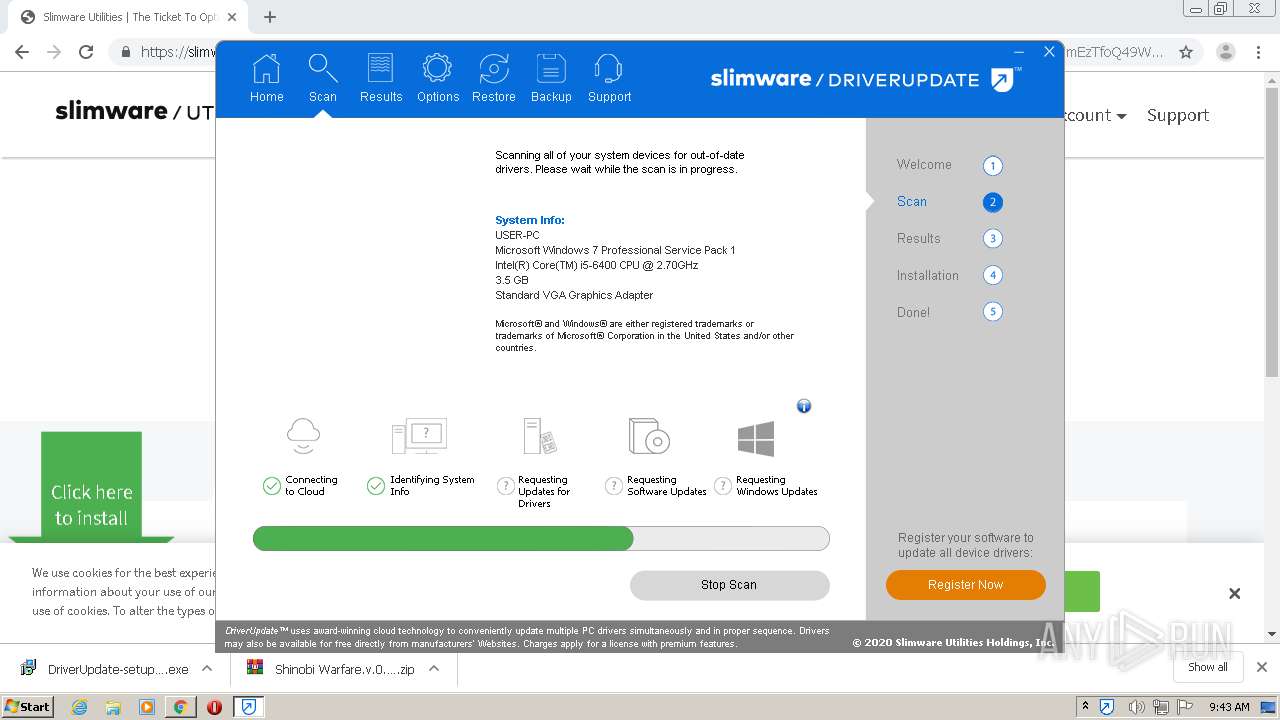Click Show all downloads button

(1207, 667)
